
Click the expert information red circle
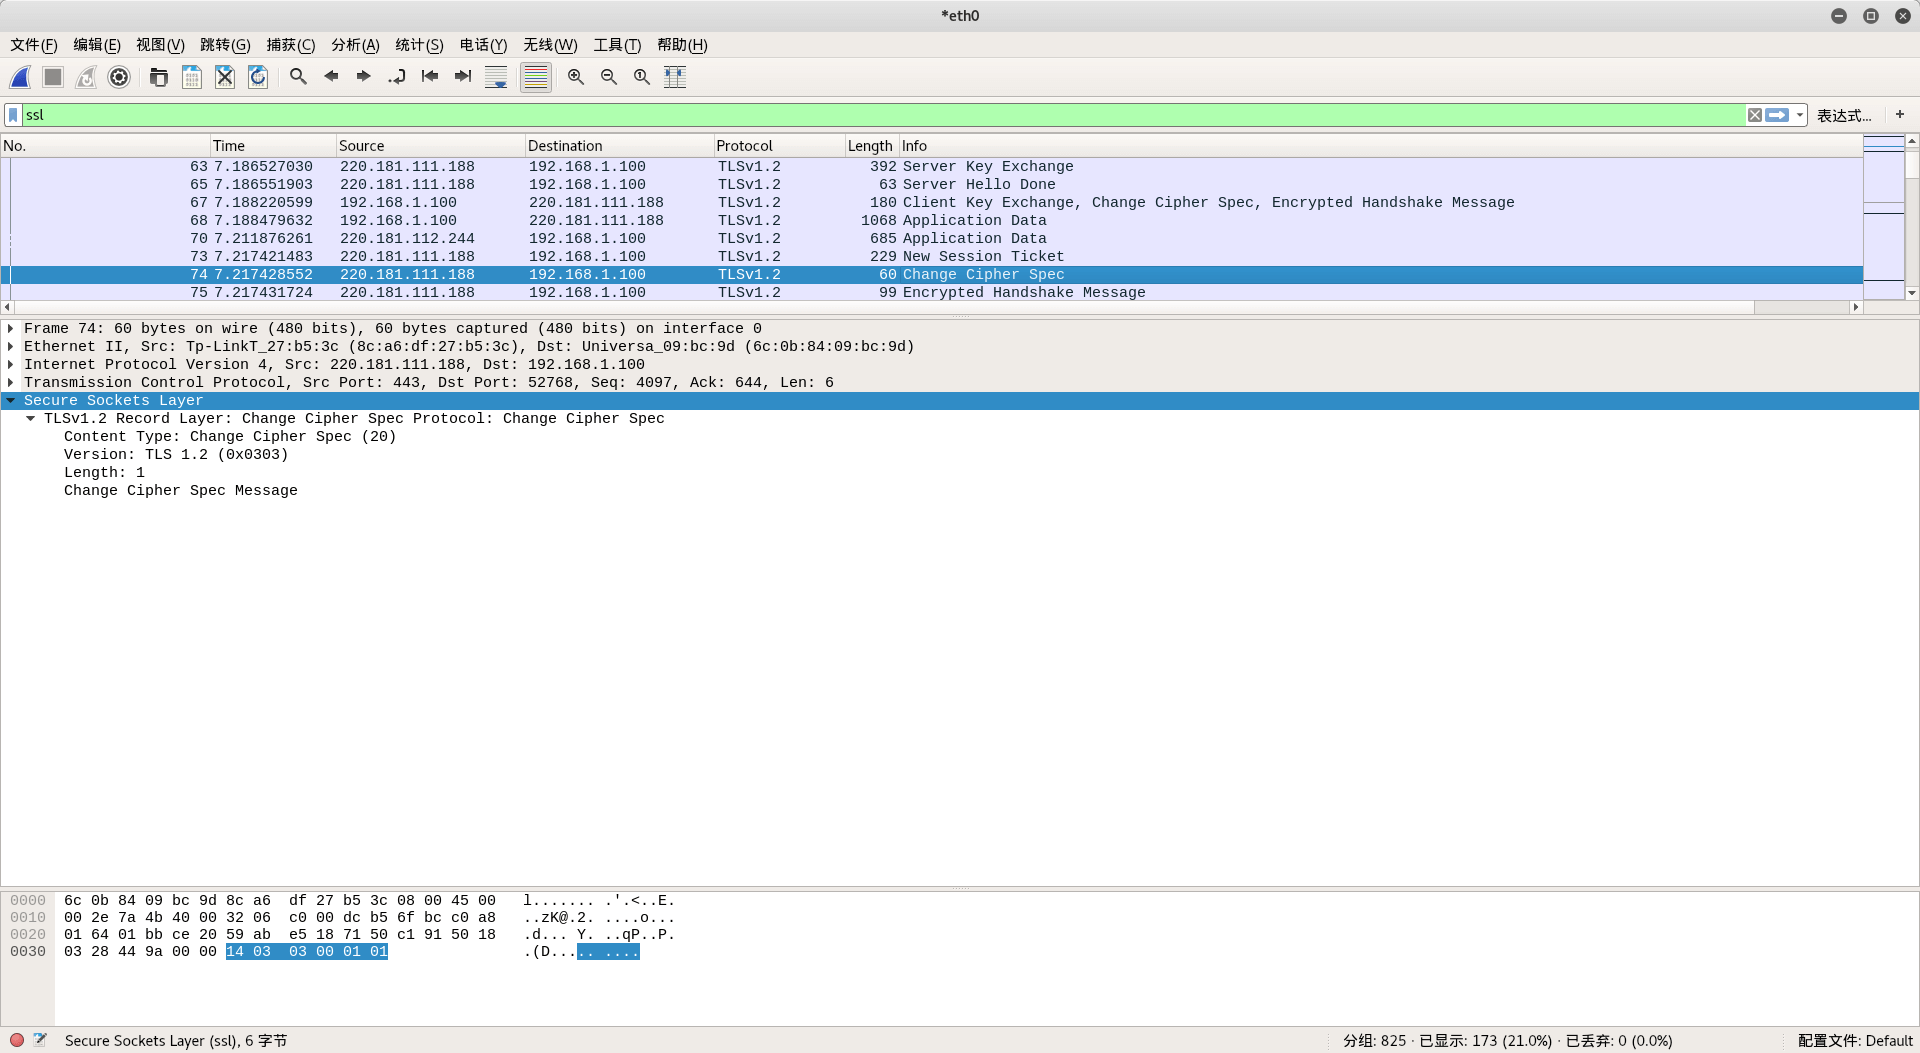click(x=17, y=1040)
